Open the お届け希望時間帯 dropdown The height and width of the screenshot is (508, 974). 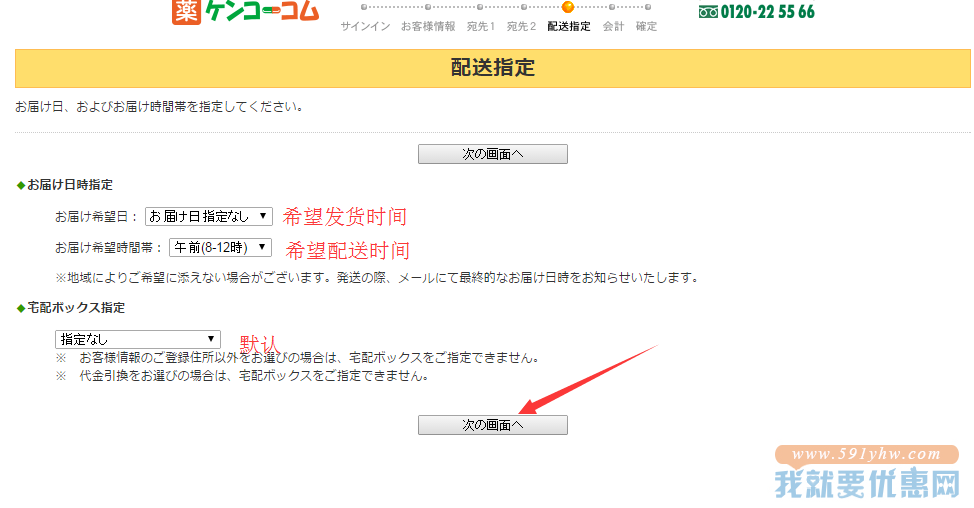(221, 247)
